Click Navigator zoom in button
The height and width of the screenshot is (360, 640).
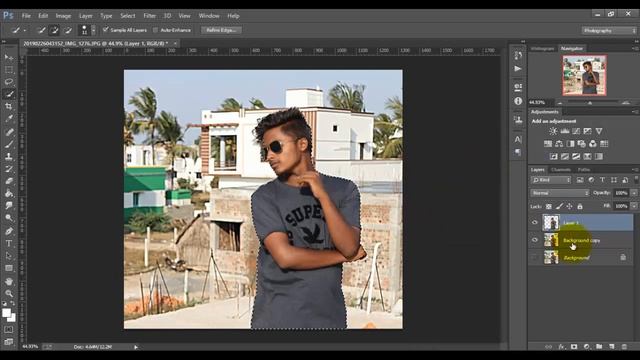pos(626,103)
